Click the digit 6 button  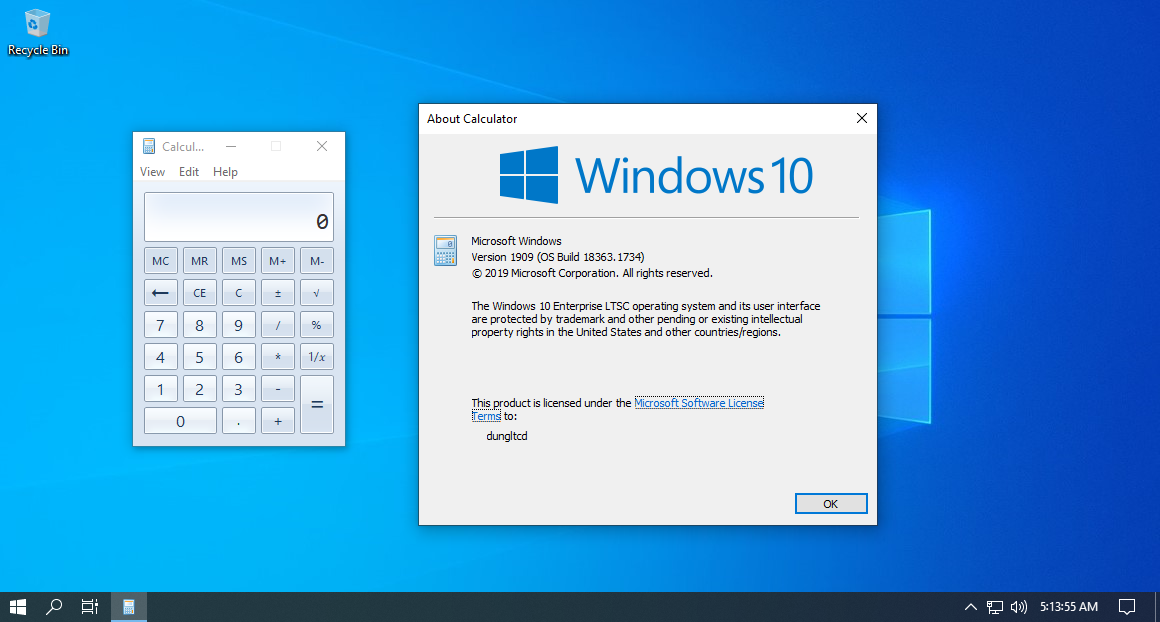[x=239, y=357]
